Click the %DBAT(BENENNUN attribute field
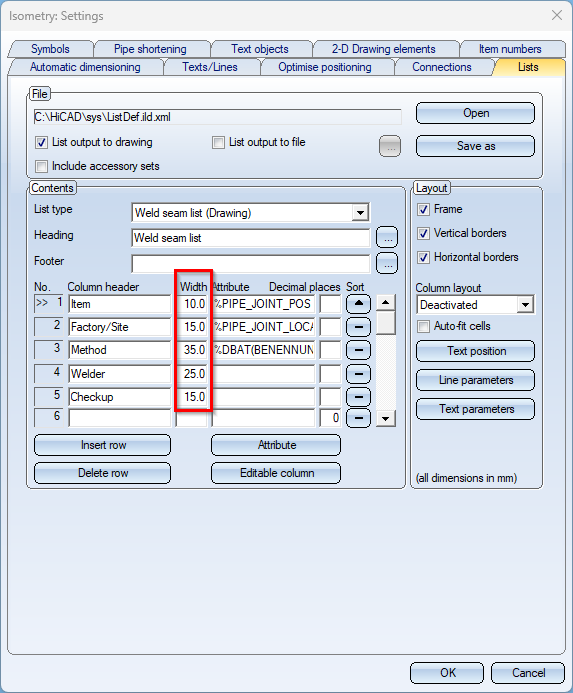573x693 pixels. tap(264, 350)
